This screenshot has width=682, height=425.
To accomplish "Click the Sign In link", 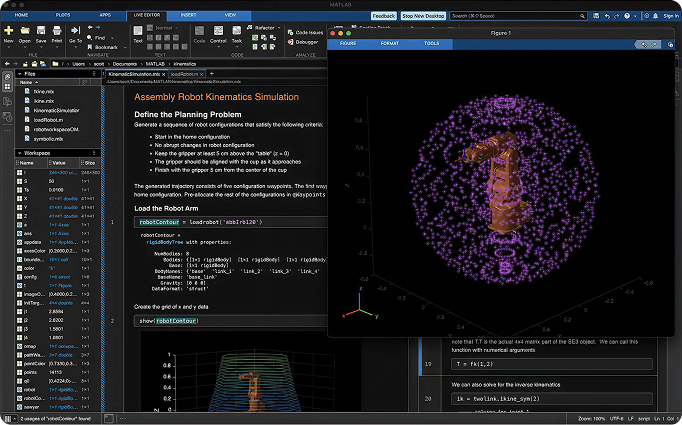I will click(x=671, y=16).
